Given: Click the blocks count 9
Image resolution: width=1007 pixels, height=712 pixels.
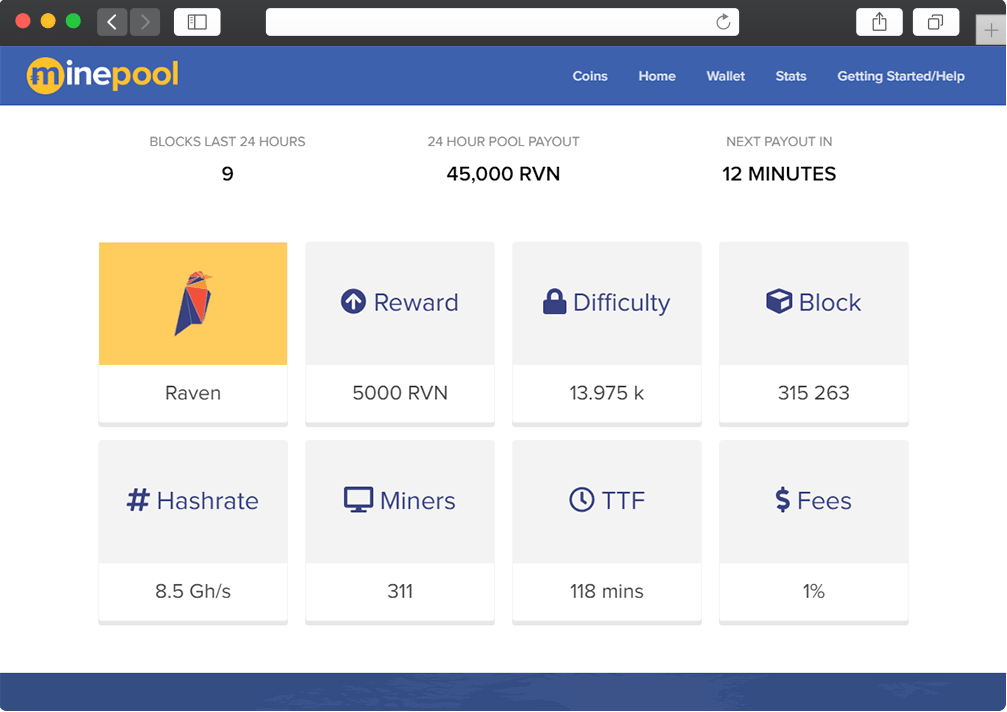Looking at the screenshot, I should (x=227, y=174).
